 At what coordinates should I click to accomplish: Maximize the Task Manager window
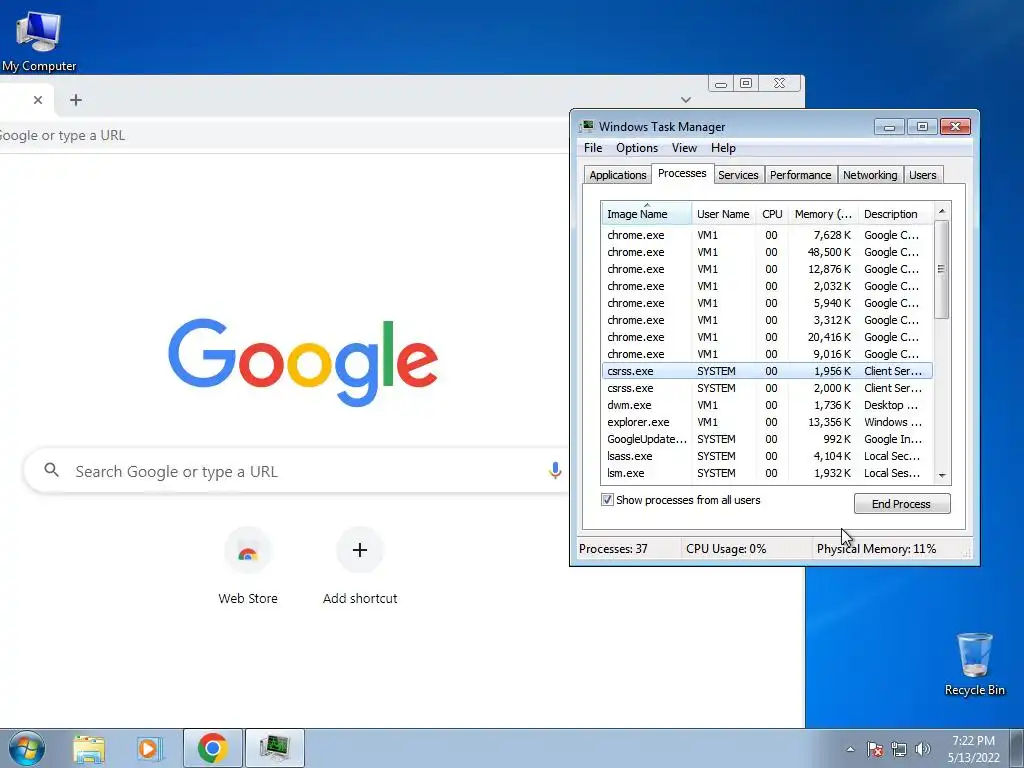point(922,127)
